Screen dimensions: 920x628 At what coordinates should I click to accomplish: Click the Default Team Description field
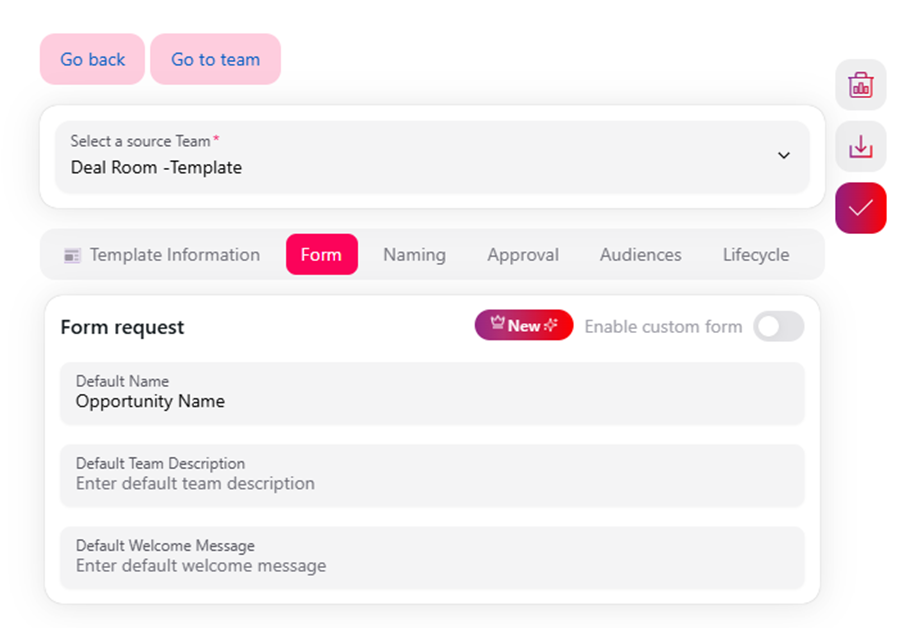click(432, 475)
